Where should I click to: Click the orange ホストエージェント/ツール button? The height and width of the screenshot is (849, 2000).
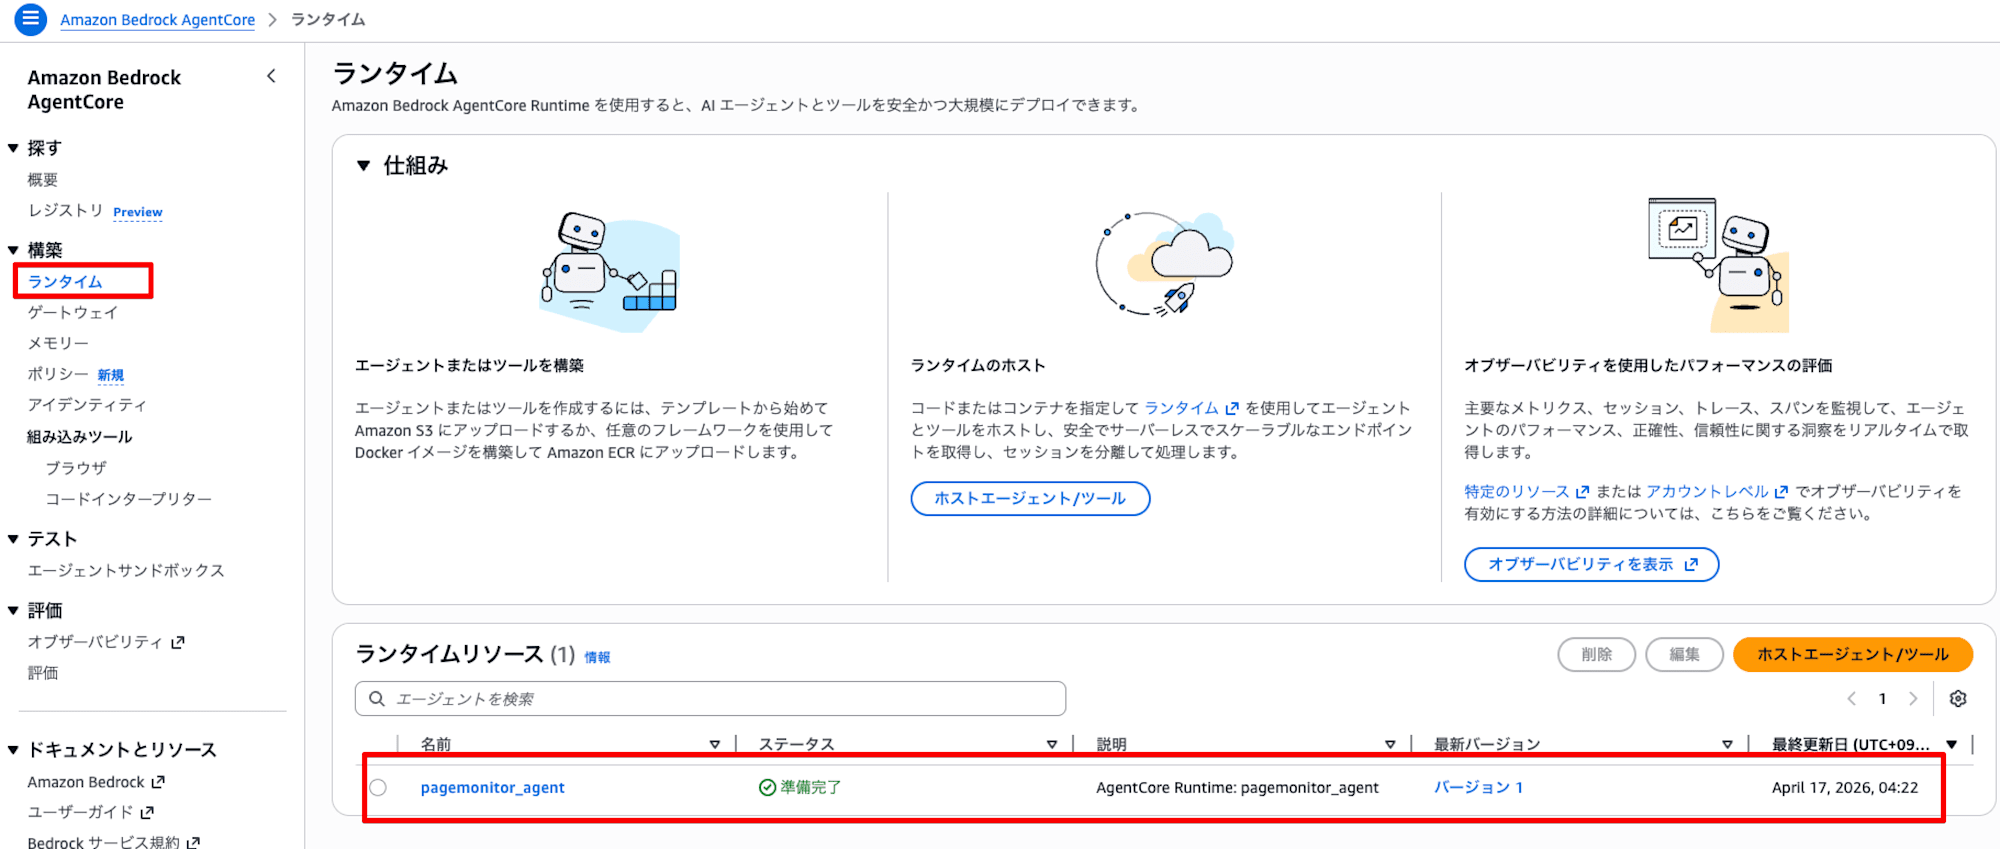point(1853,655)
